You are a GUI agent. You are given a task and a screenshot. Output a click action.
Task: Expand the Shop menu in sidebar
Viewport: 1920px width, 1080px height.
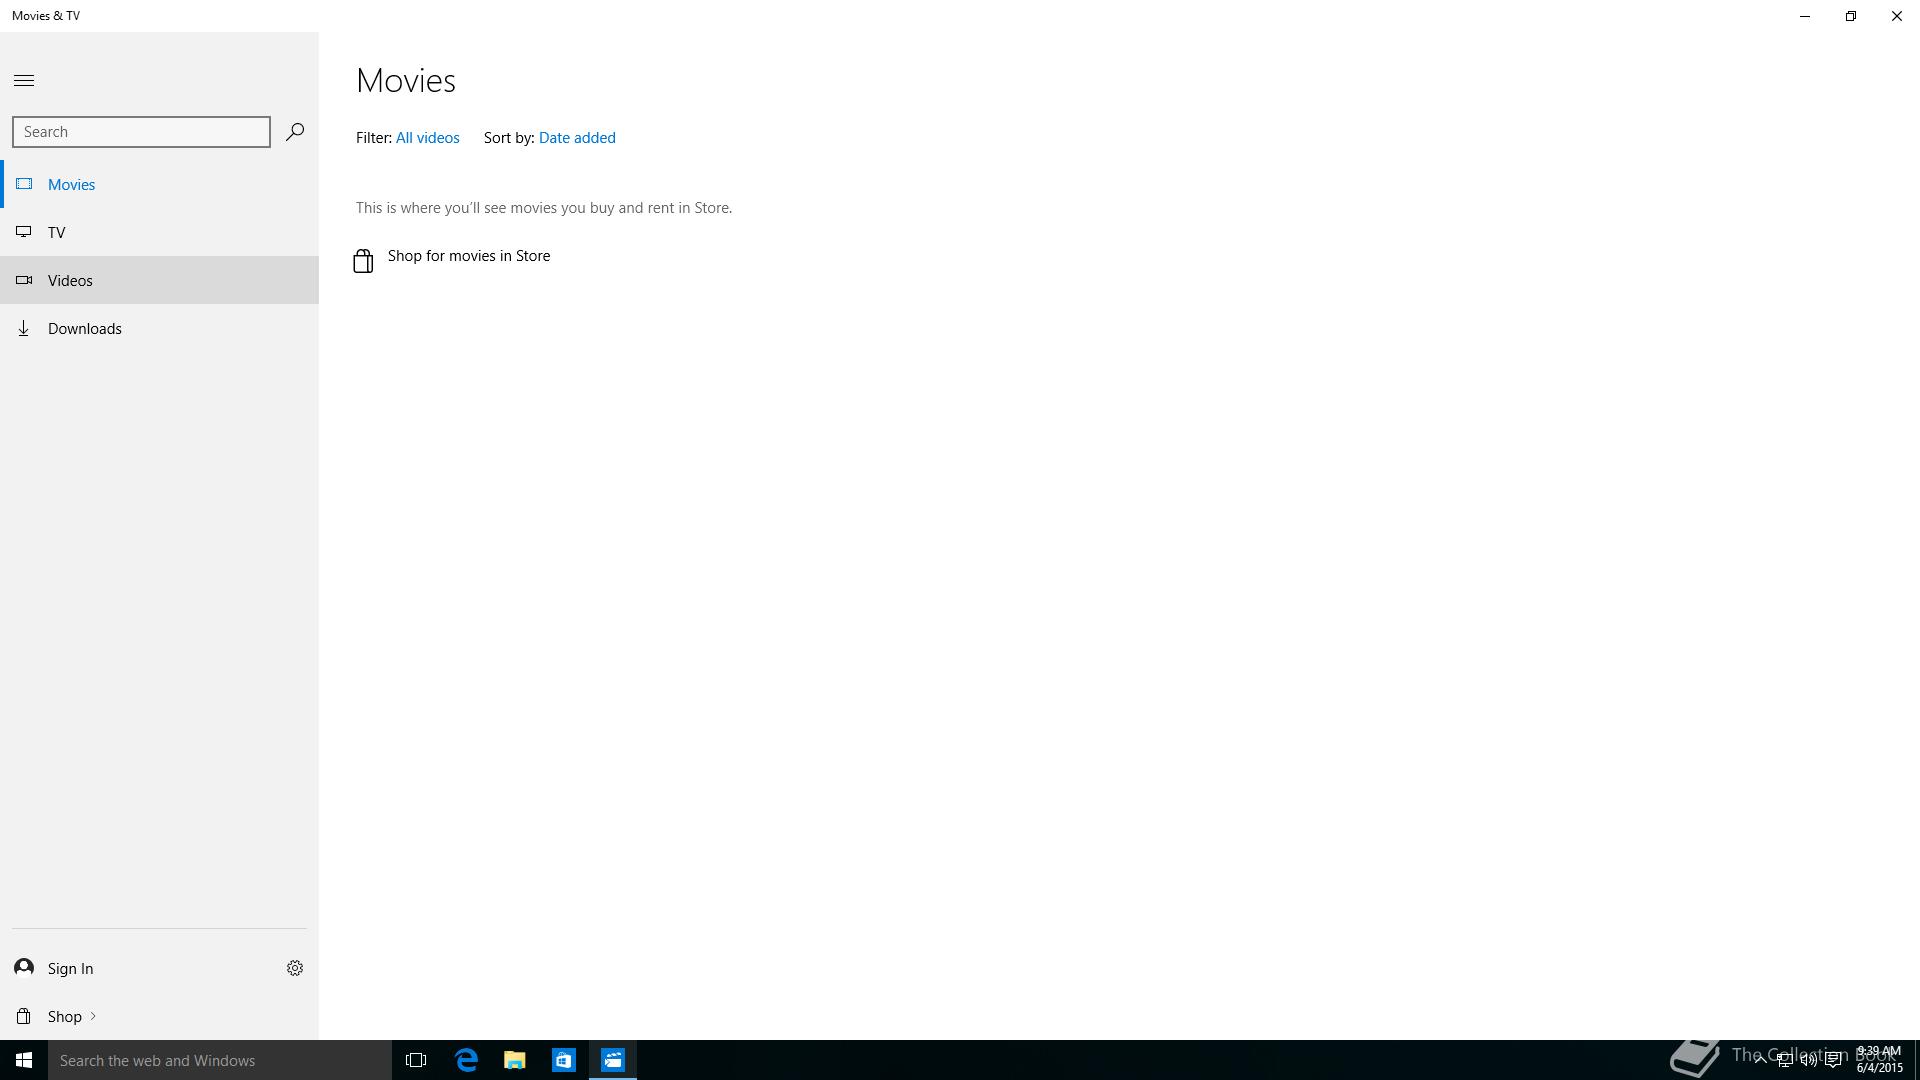click(x=72, y=1016)
